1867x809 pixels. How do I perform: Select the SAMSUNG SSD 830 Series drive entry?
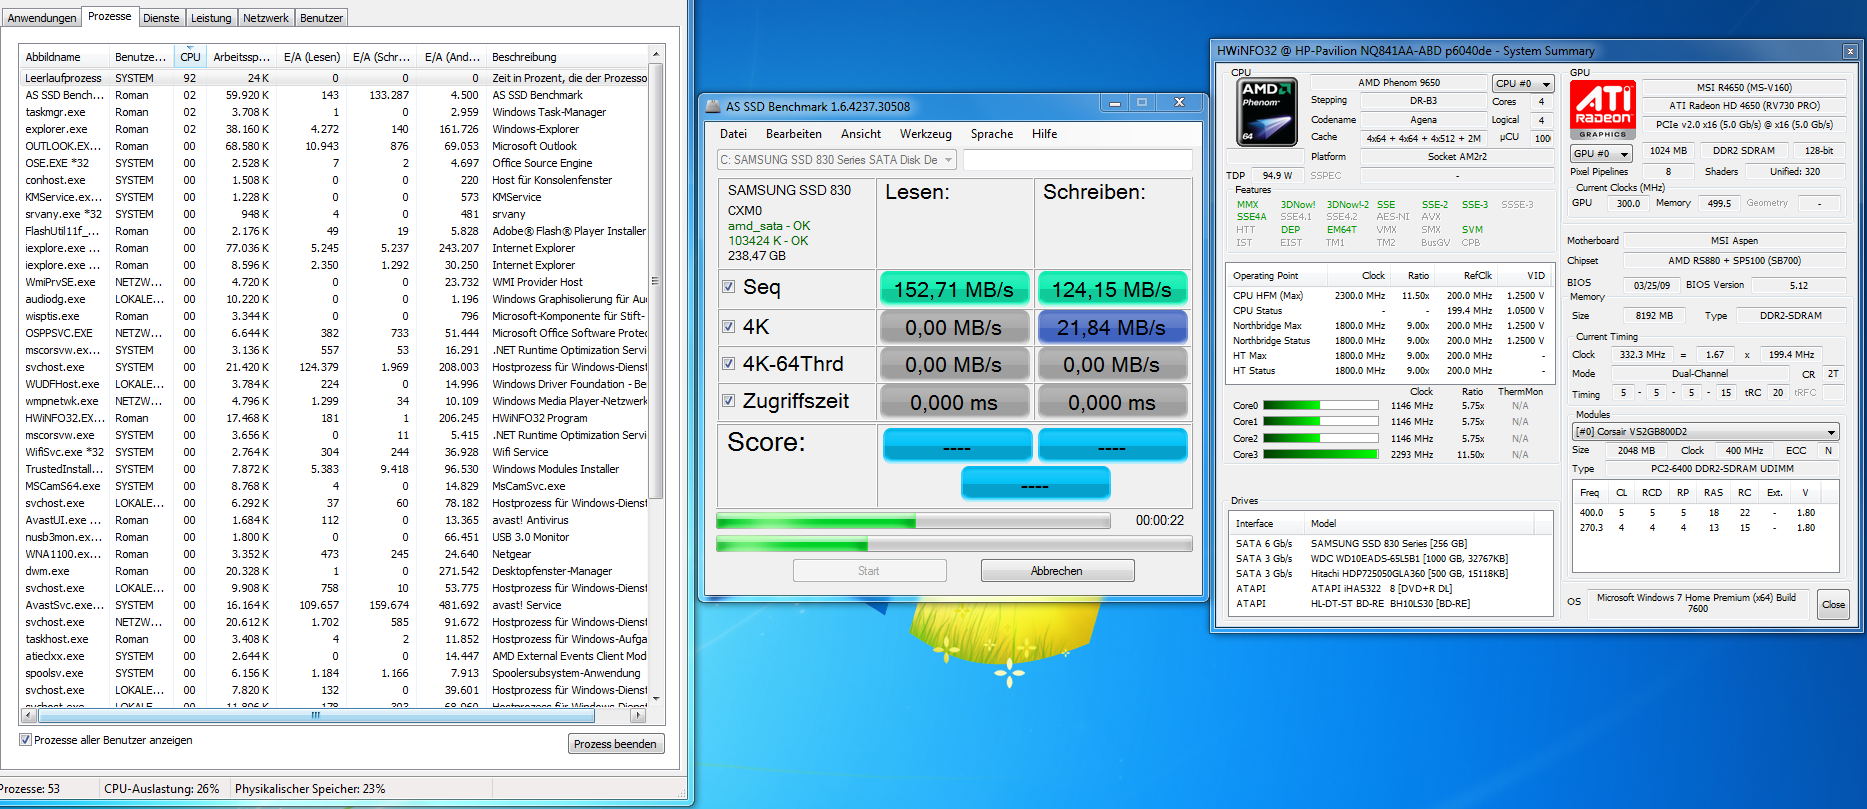pyautogui.click(x=1390, y=543)
